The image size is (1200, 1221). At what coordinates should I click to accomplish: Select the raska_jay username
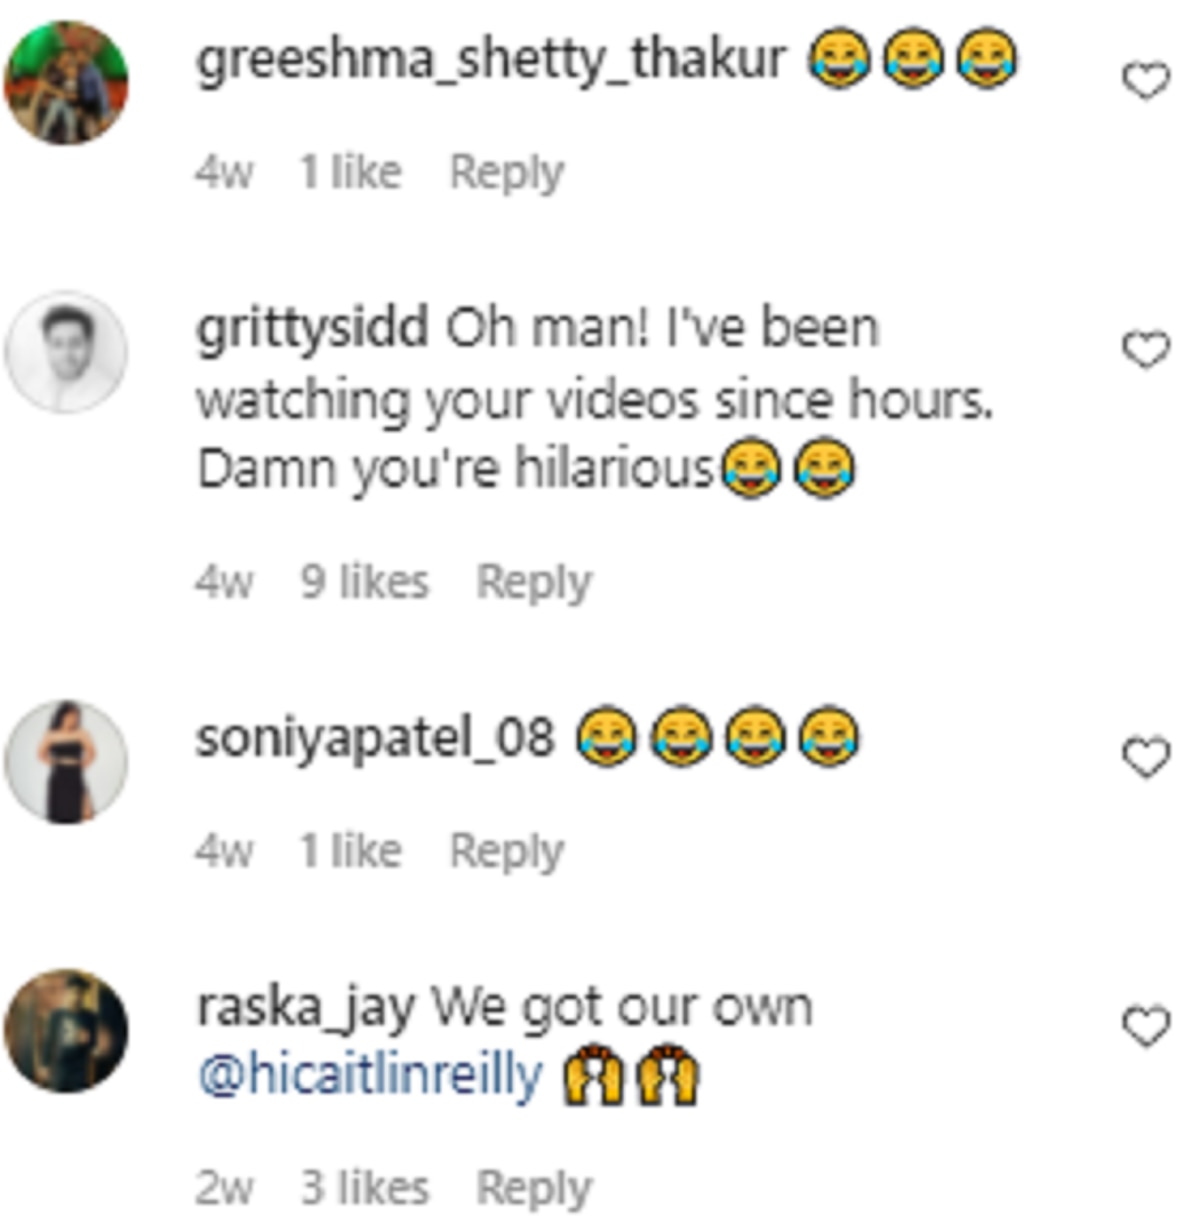(x=305, y=1007)
